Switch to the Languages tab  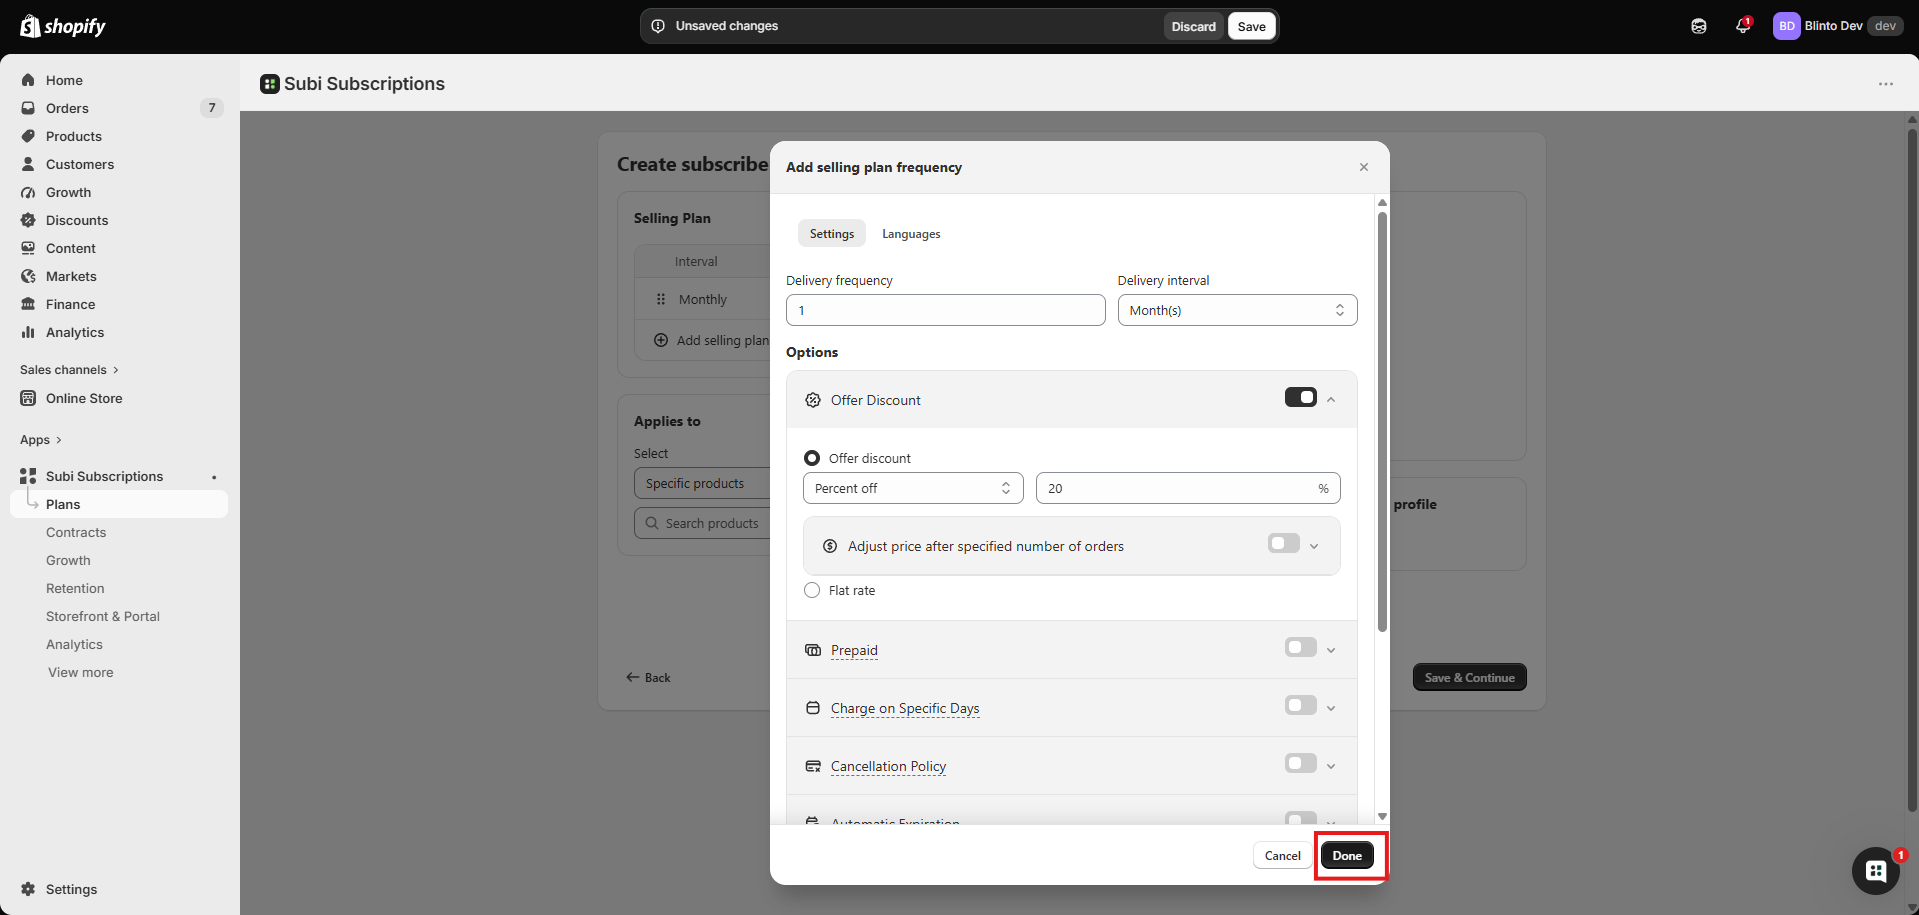[911, 234]
